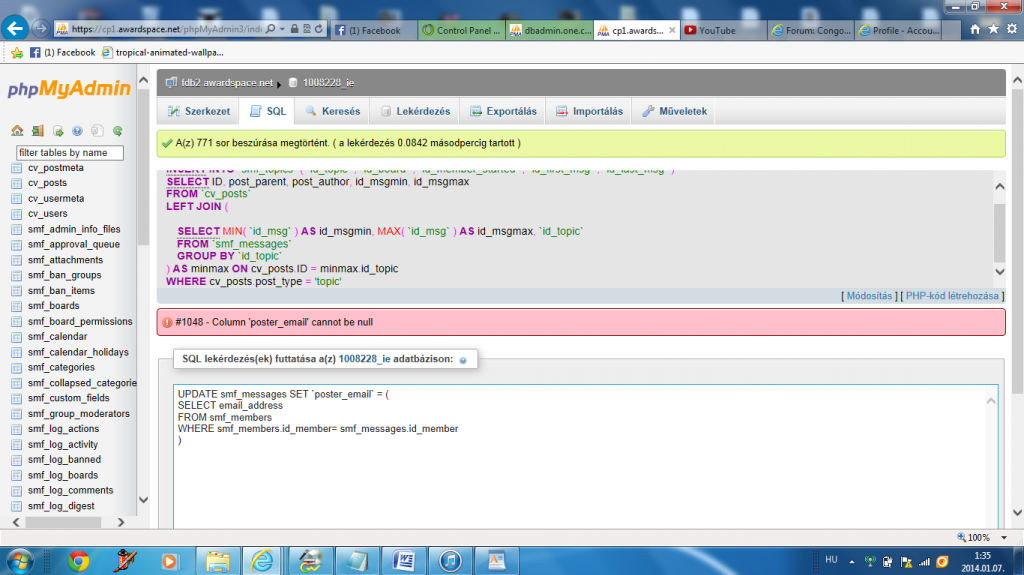
Task: Open favorites star icon at top right
Action: pyautogui.click(x=993, y=29)
